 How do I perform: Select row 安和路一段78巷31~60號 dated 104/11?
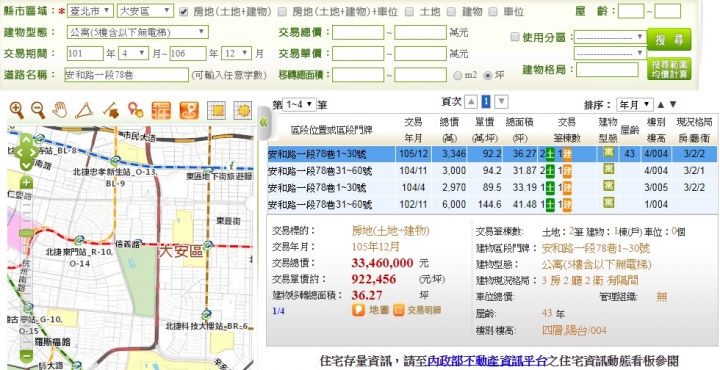tap(492, 171)
